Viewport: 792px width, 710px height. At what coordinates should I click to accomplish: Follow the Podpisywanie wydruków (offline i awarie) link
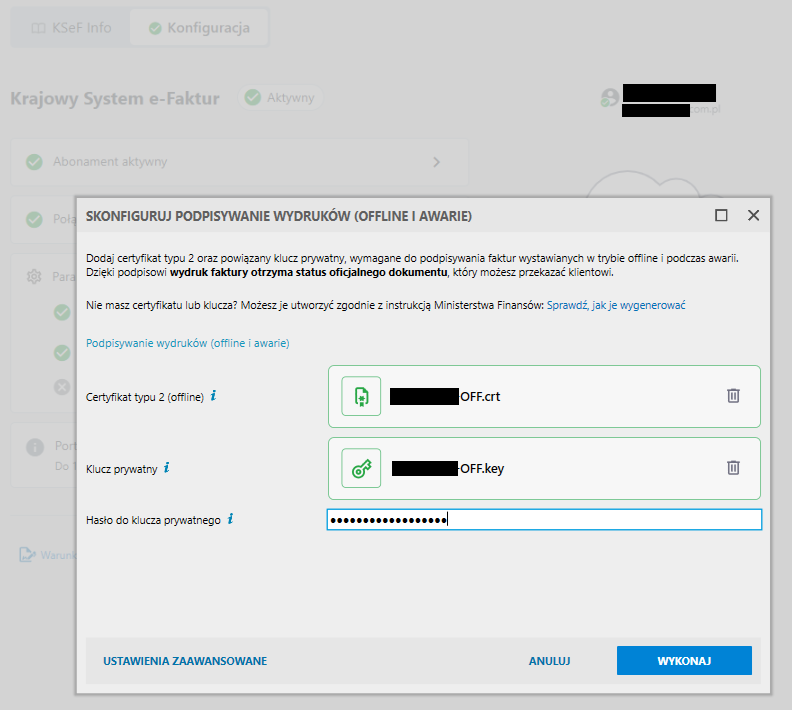pos(188,343)
